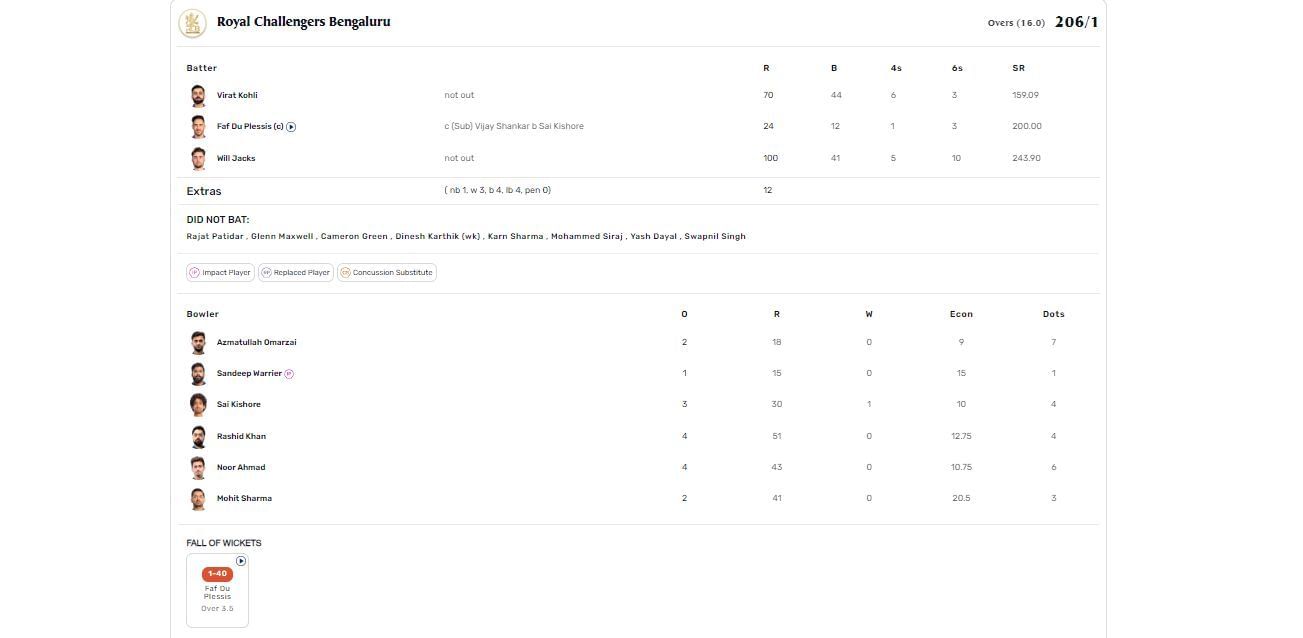The width and height of the screenshot is (1303, 638).
Task: Open Virat Kohli's player name link
Action: [237, 96]
